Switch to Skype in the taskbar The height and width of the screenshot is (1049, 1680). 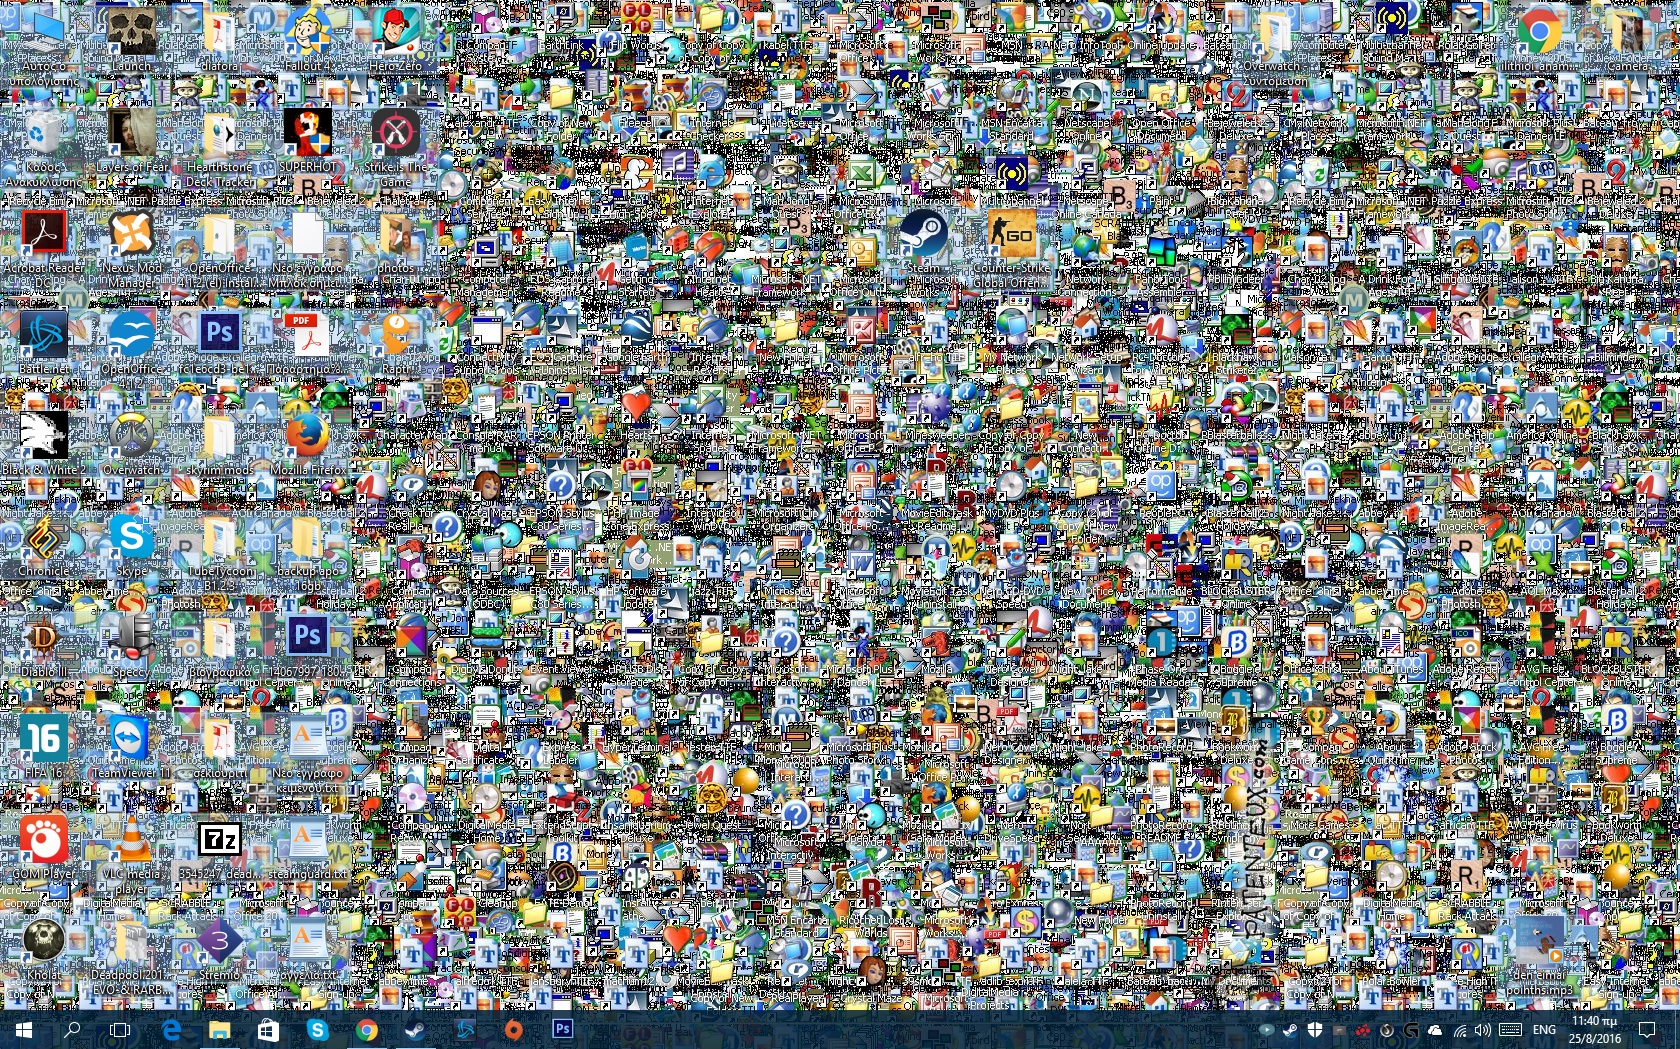317,1029
